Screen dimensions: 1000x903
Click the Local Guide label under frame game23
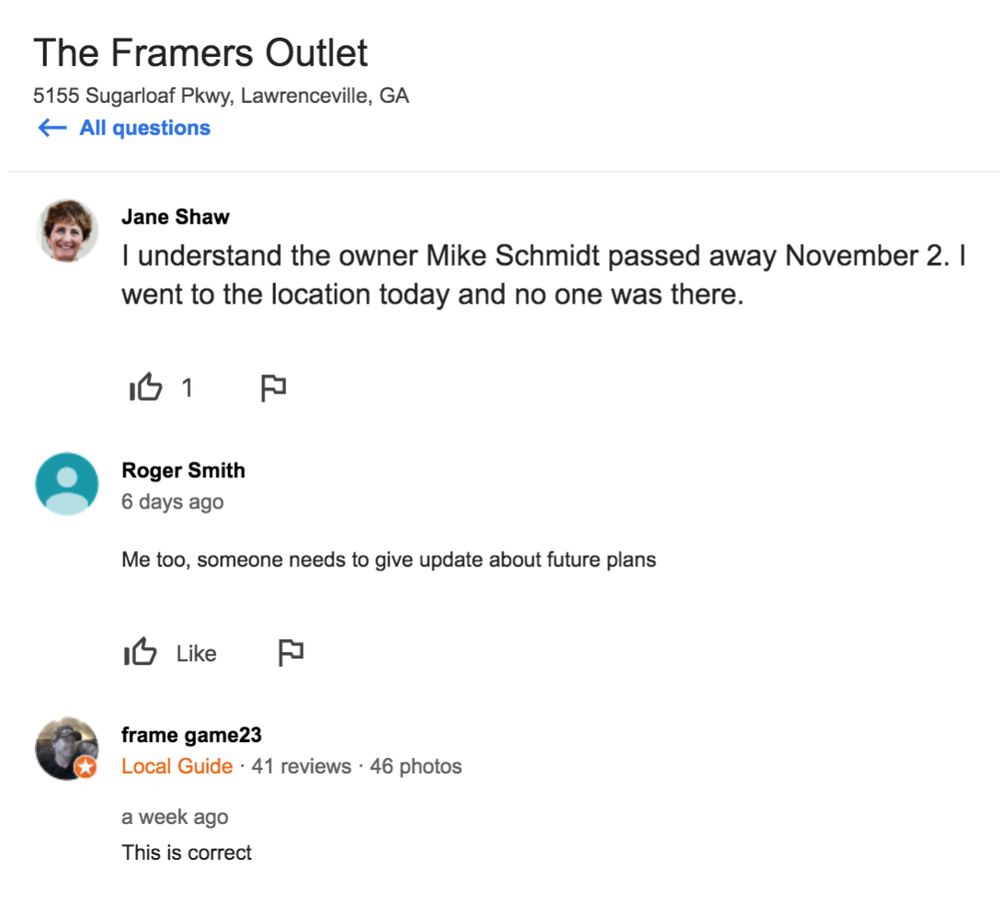click(177, 766)
